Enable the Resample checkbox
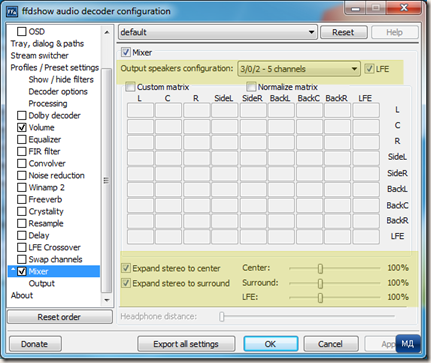 click(x=22, y=224)
